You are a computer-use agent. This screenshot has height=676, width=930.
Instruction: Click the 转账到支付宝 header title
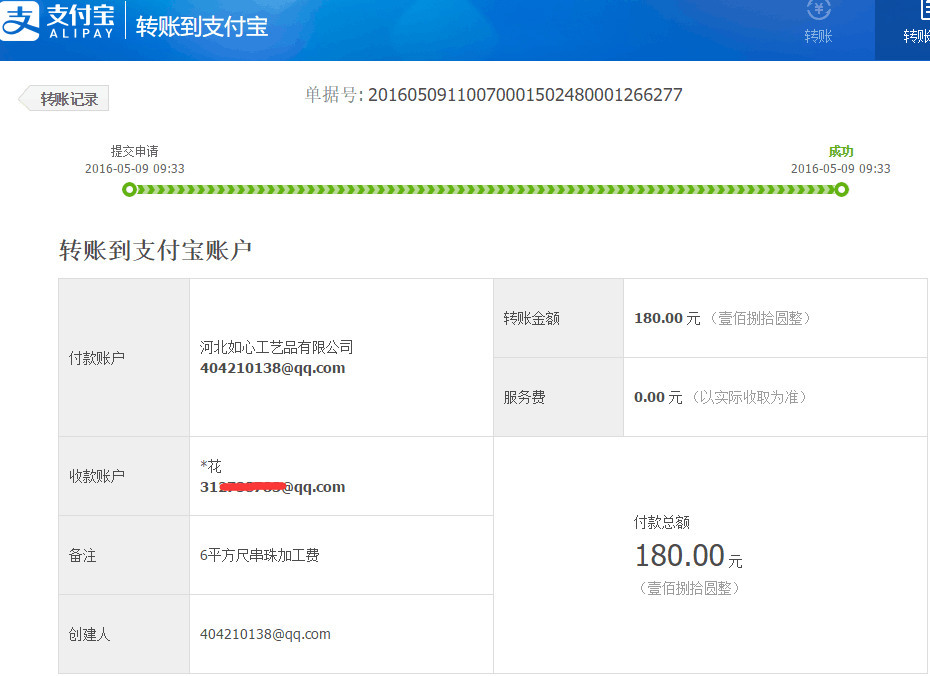pos(202,26)
